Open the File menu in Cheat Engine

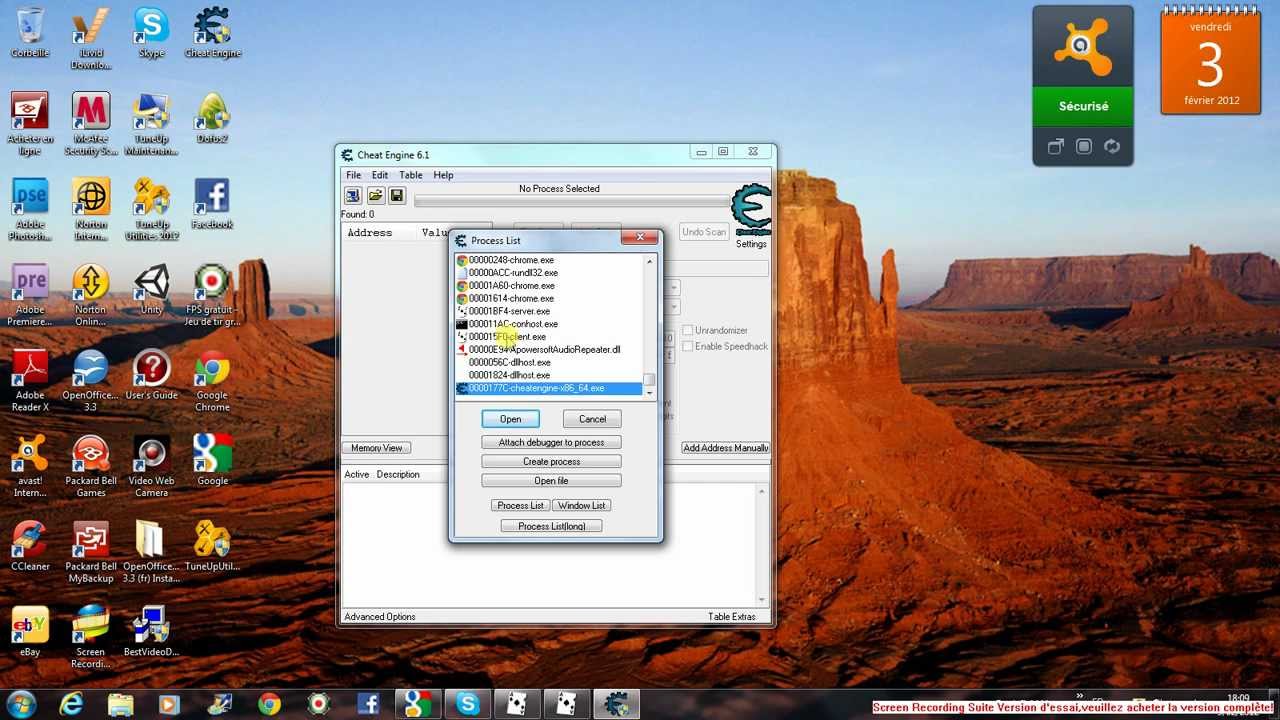[x=353, y=175]
